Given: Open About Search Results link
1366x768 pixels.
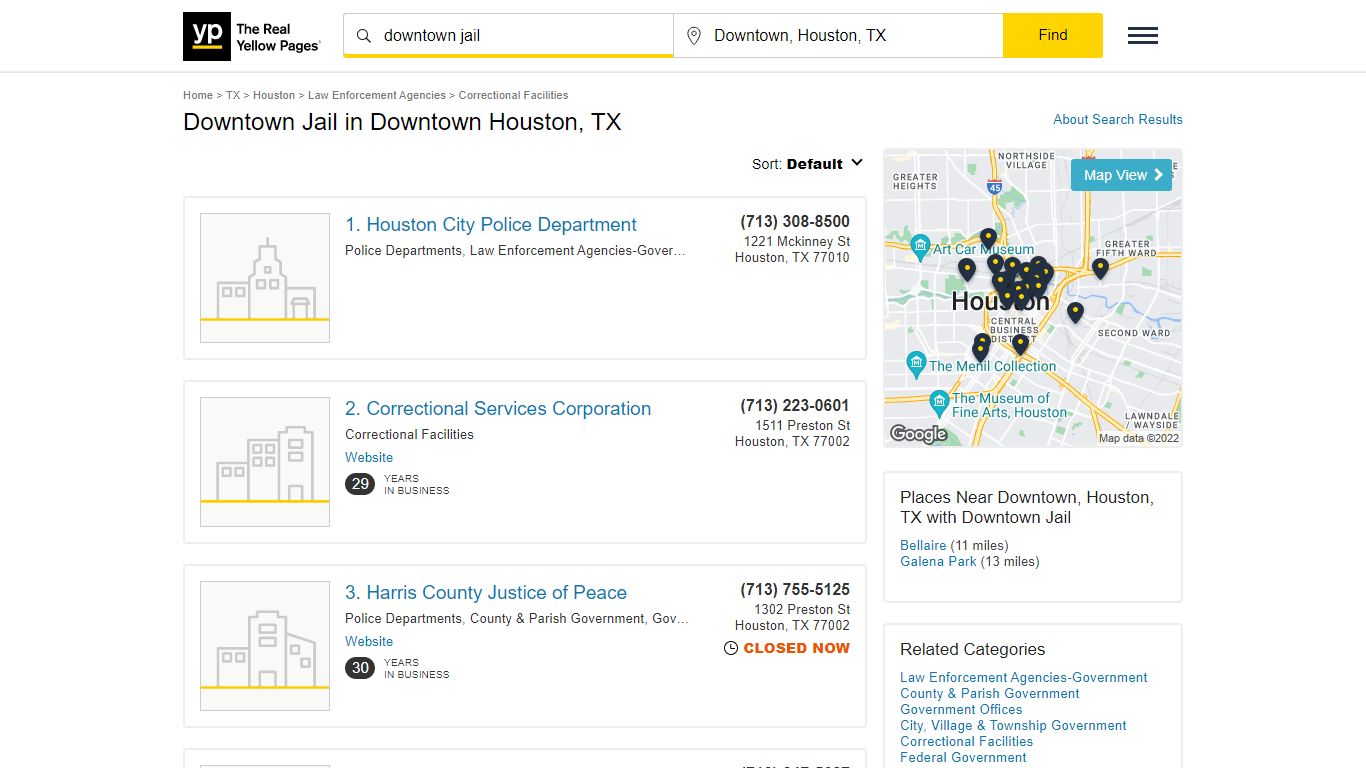Looking at the screenshot, I should [x=1118, y=119].
